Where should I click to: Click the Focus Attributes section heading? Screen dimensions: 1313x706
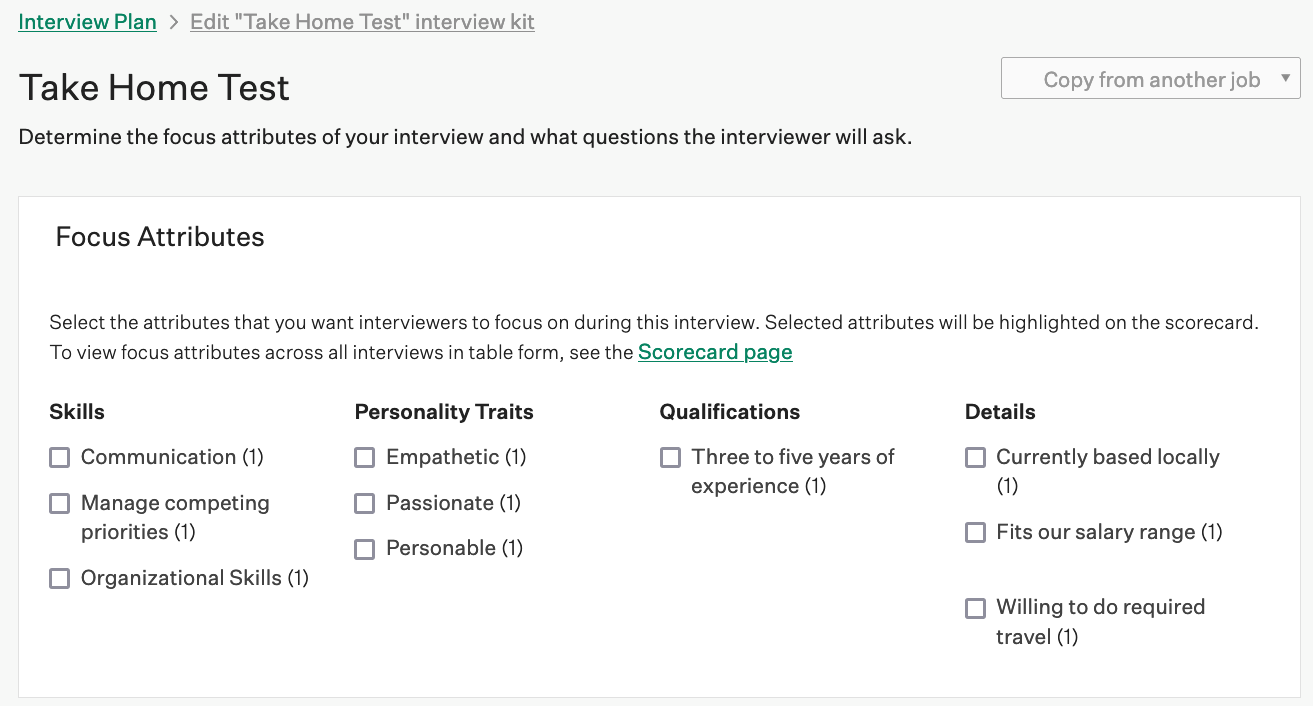tap(158, 237)
